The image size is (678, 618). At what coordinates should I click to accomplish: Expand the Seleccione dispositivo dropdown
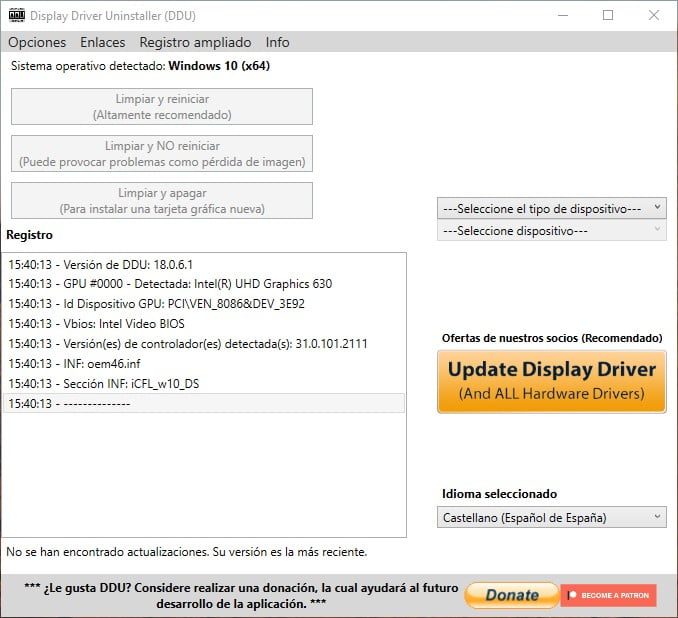tap(551, 231)
